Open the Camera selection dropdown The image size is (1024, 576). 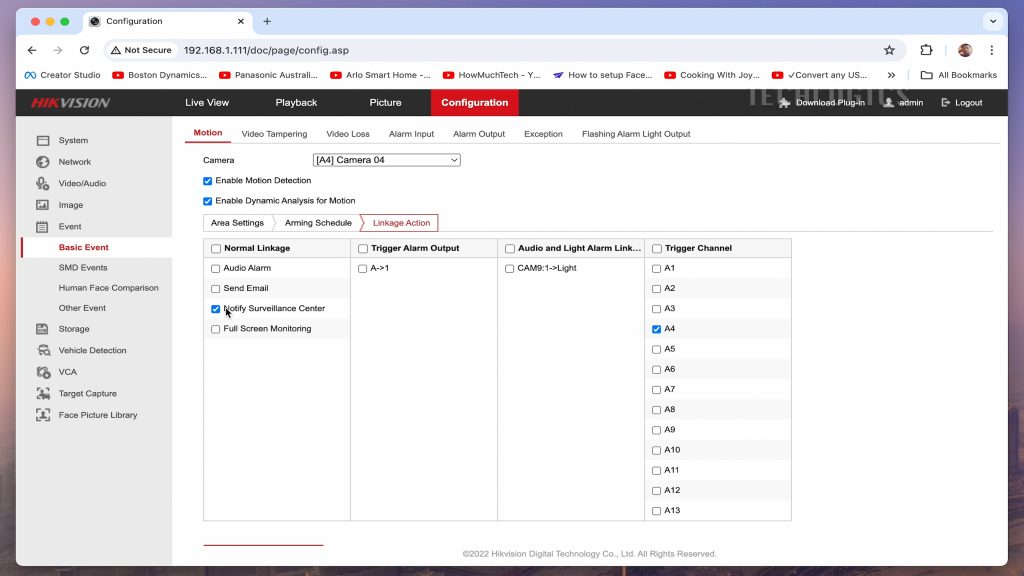[386, 160]
